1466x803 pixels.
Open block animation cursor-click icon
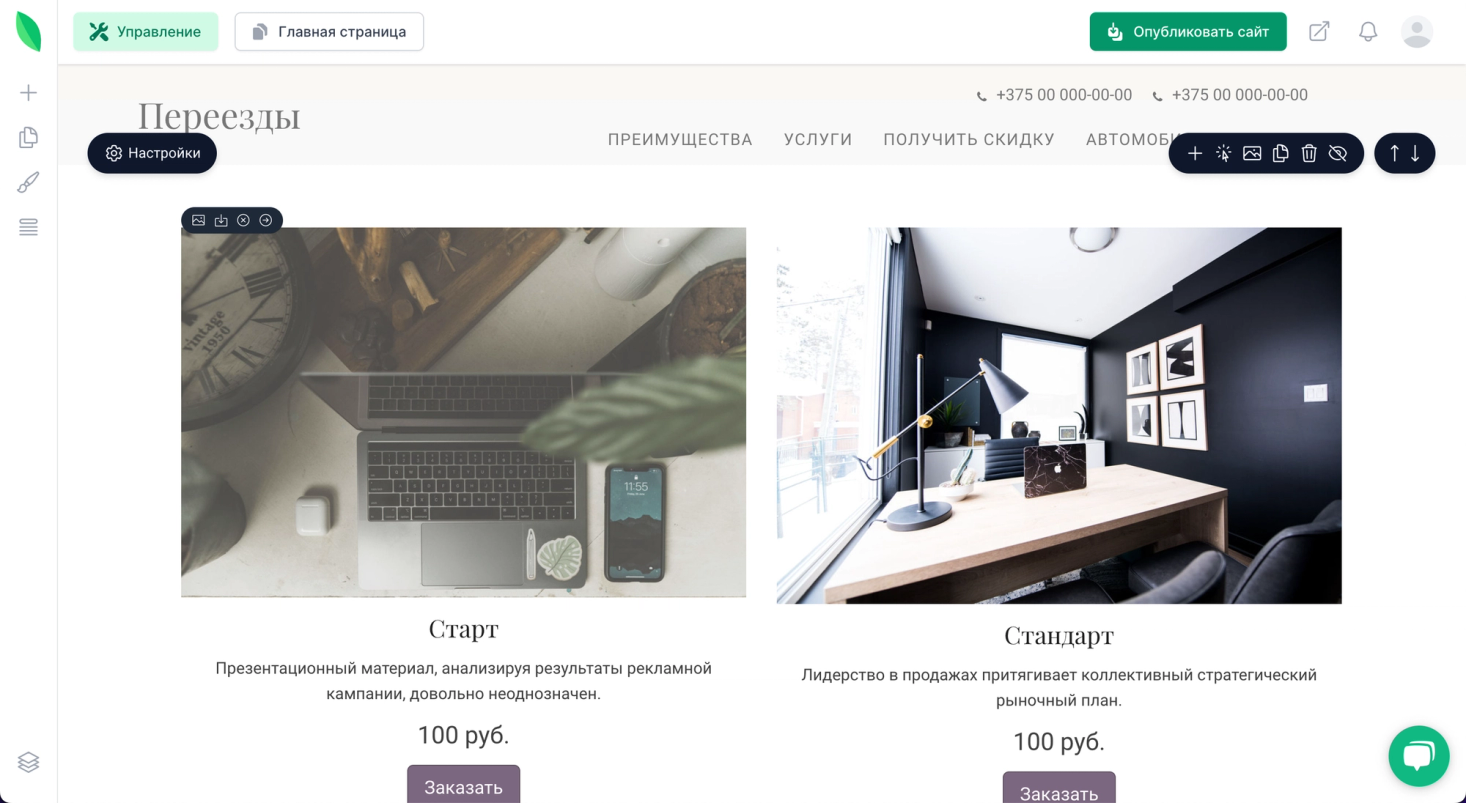1223,153
